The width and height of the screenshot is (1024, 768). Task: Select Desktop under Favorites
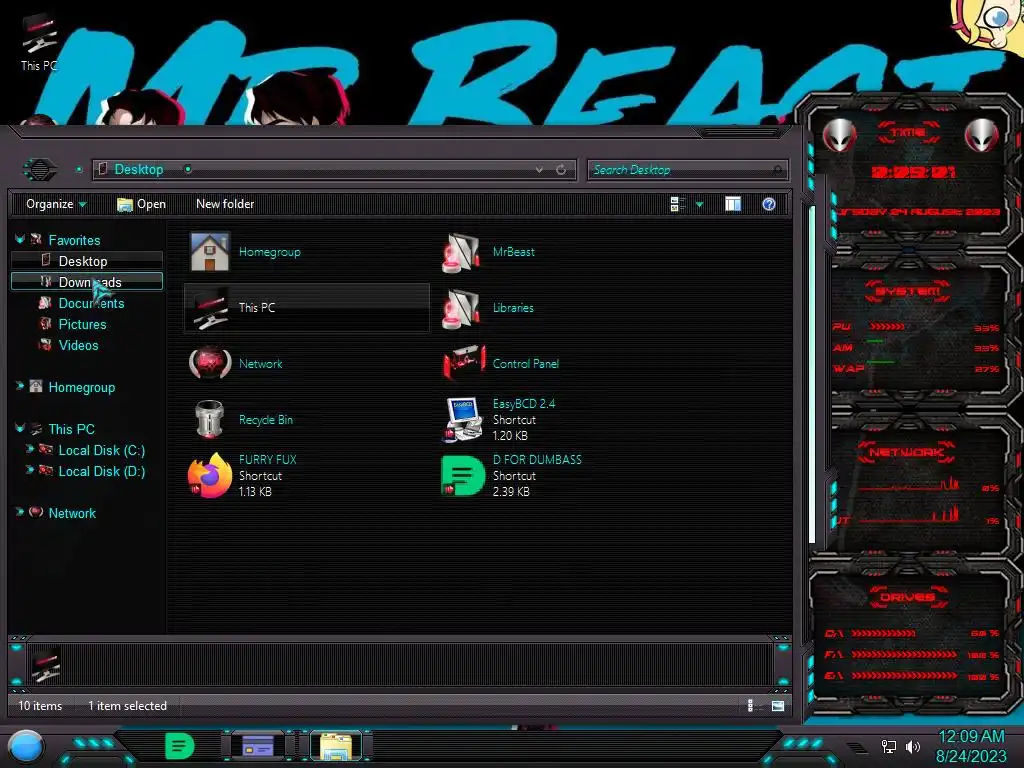pyautogui.click(x=87, y=261)
